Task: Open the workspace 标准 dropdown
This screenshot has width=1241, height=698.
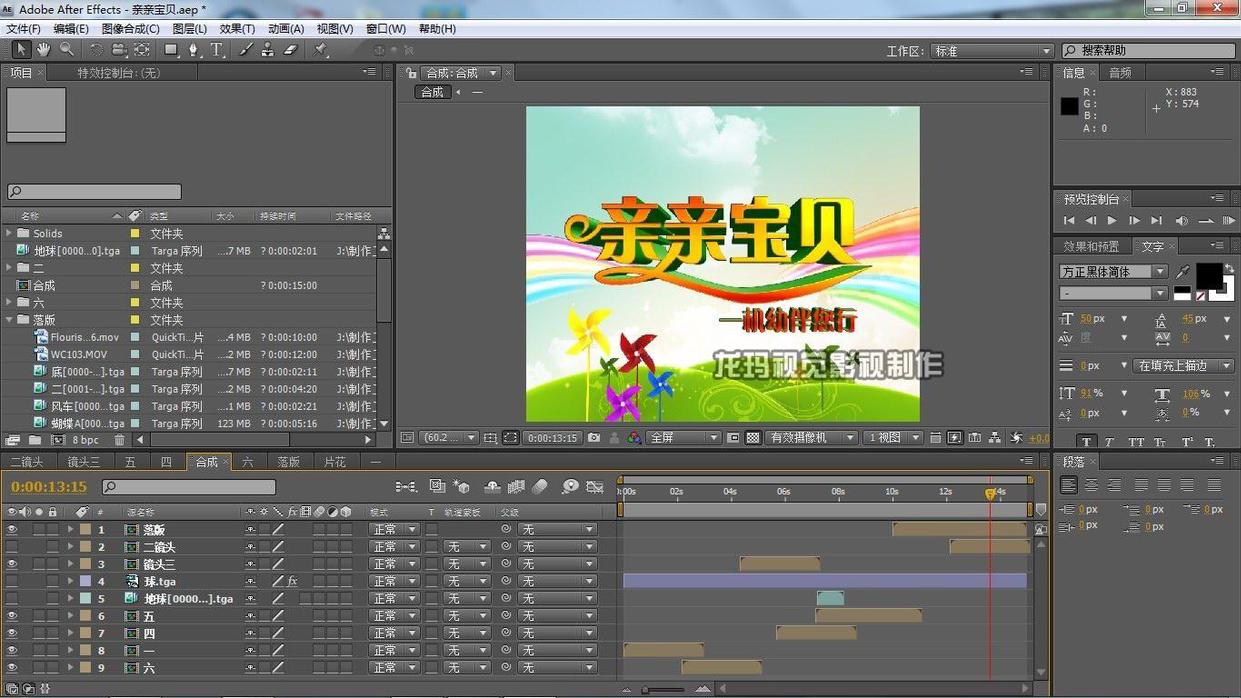Action: [990, 51]
